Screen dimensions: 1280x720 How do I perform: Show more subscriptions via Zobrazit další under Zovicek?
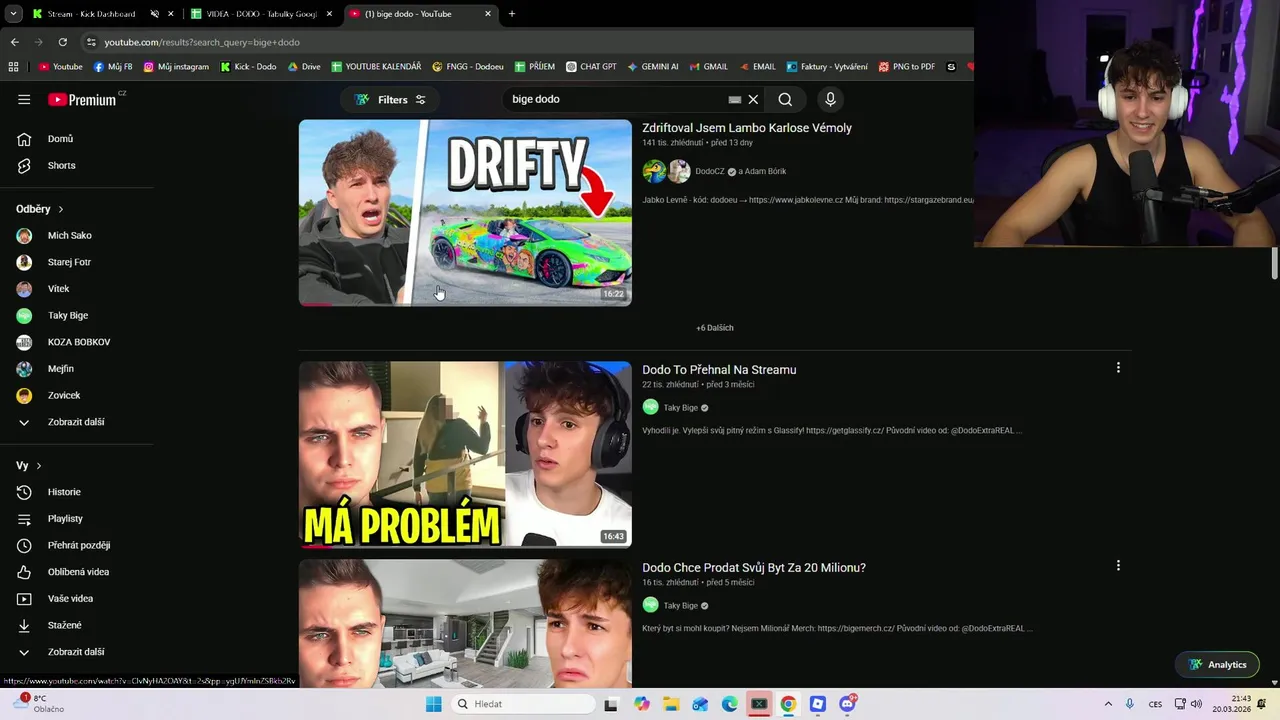click(x=77, y=422)
